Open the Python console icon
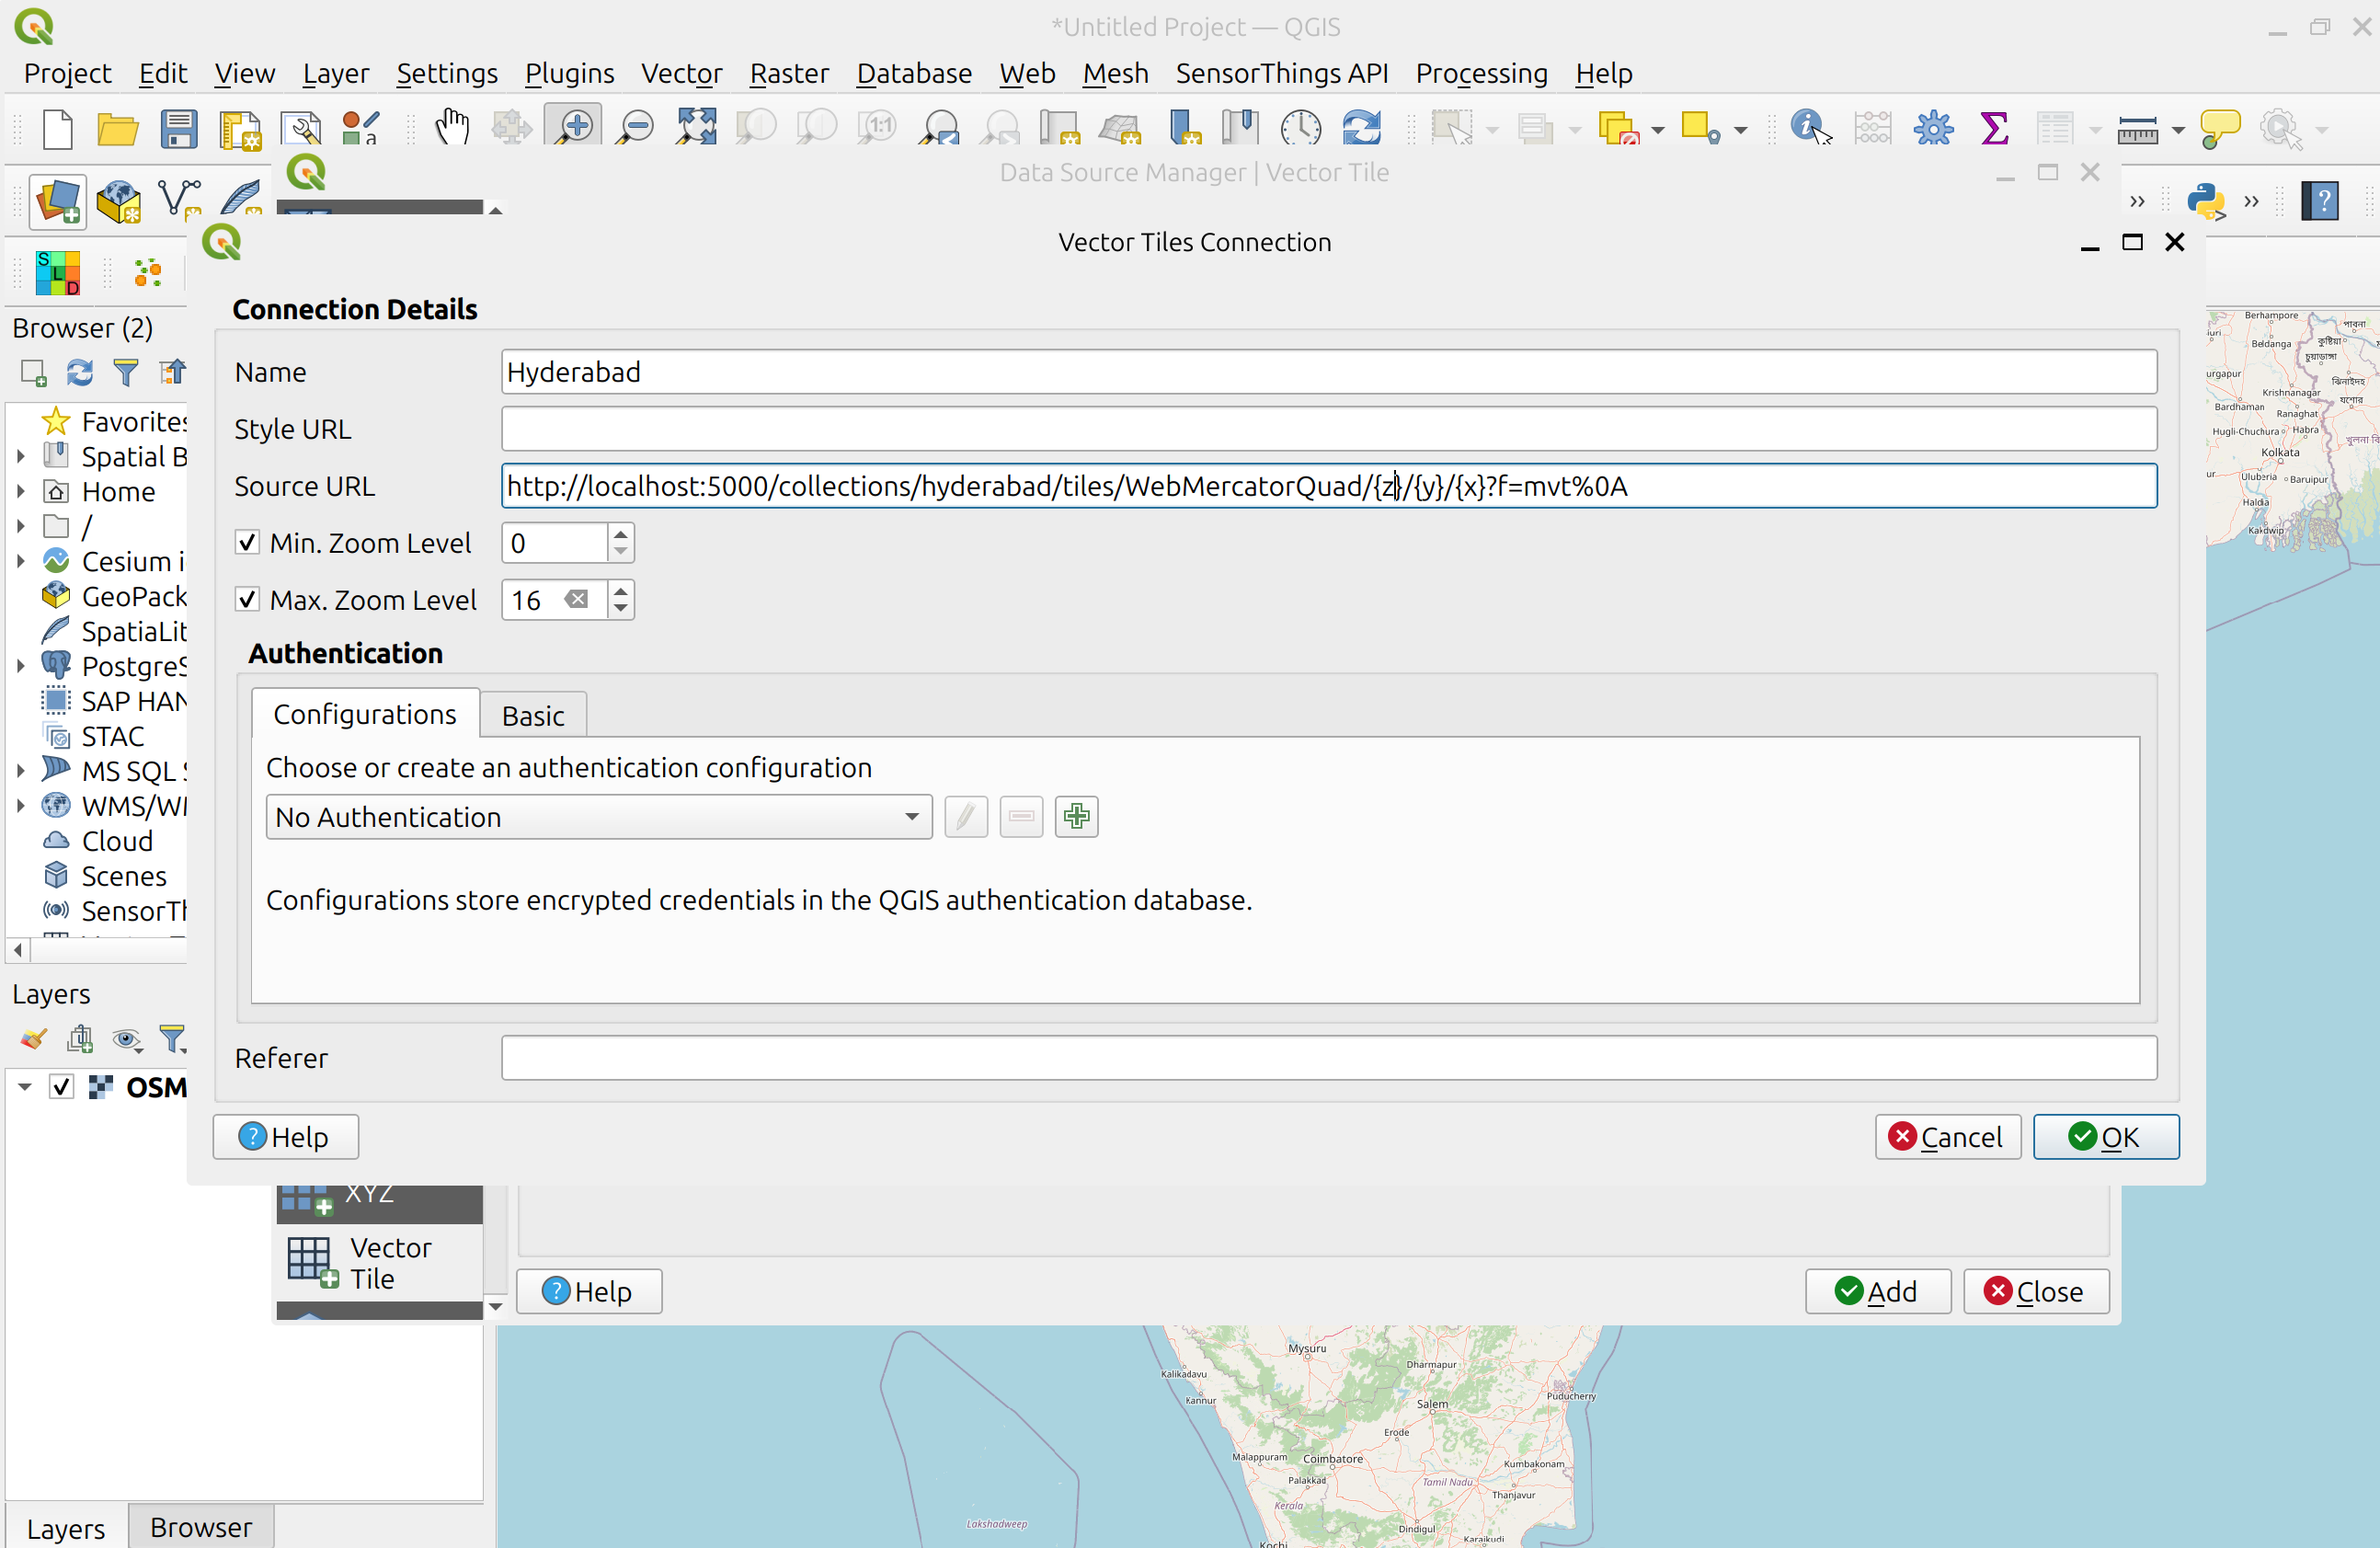Viewport: 2380px width, 1548px height. point(2206,201)
